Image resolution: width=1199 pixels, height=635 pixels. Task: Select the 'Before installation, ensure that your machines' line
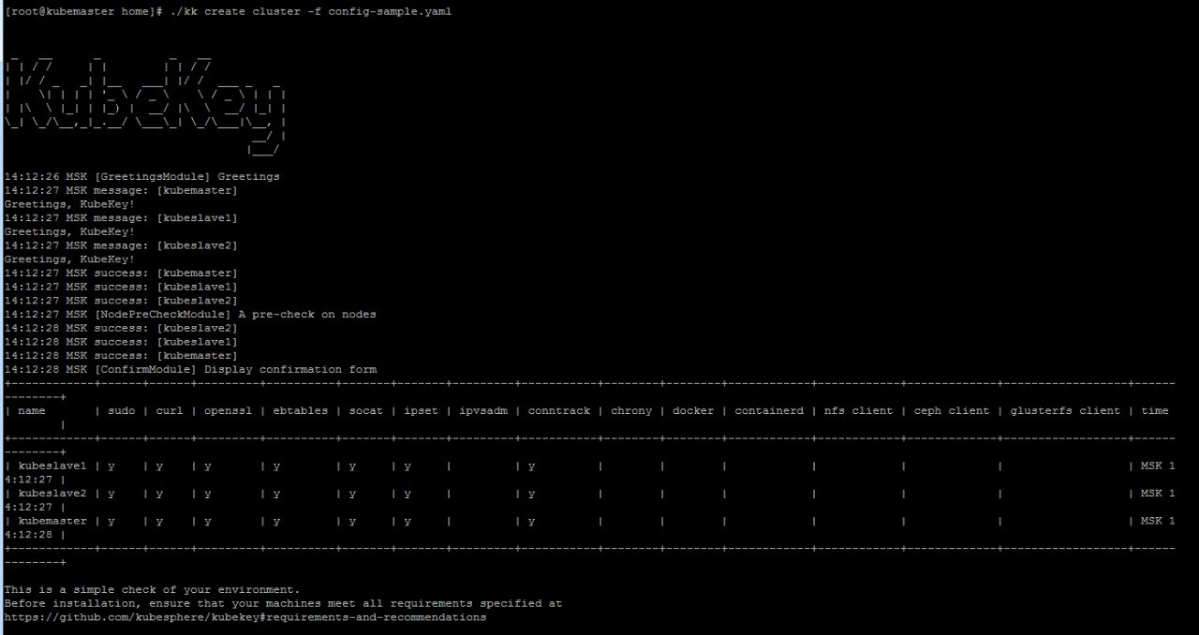(x=283, y=604)
